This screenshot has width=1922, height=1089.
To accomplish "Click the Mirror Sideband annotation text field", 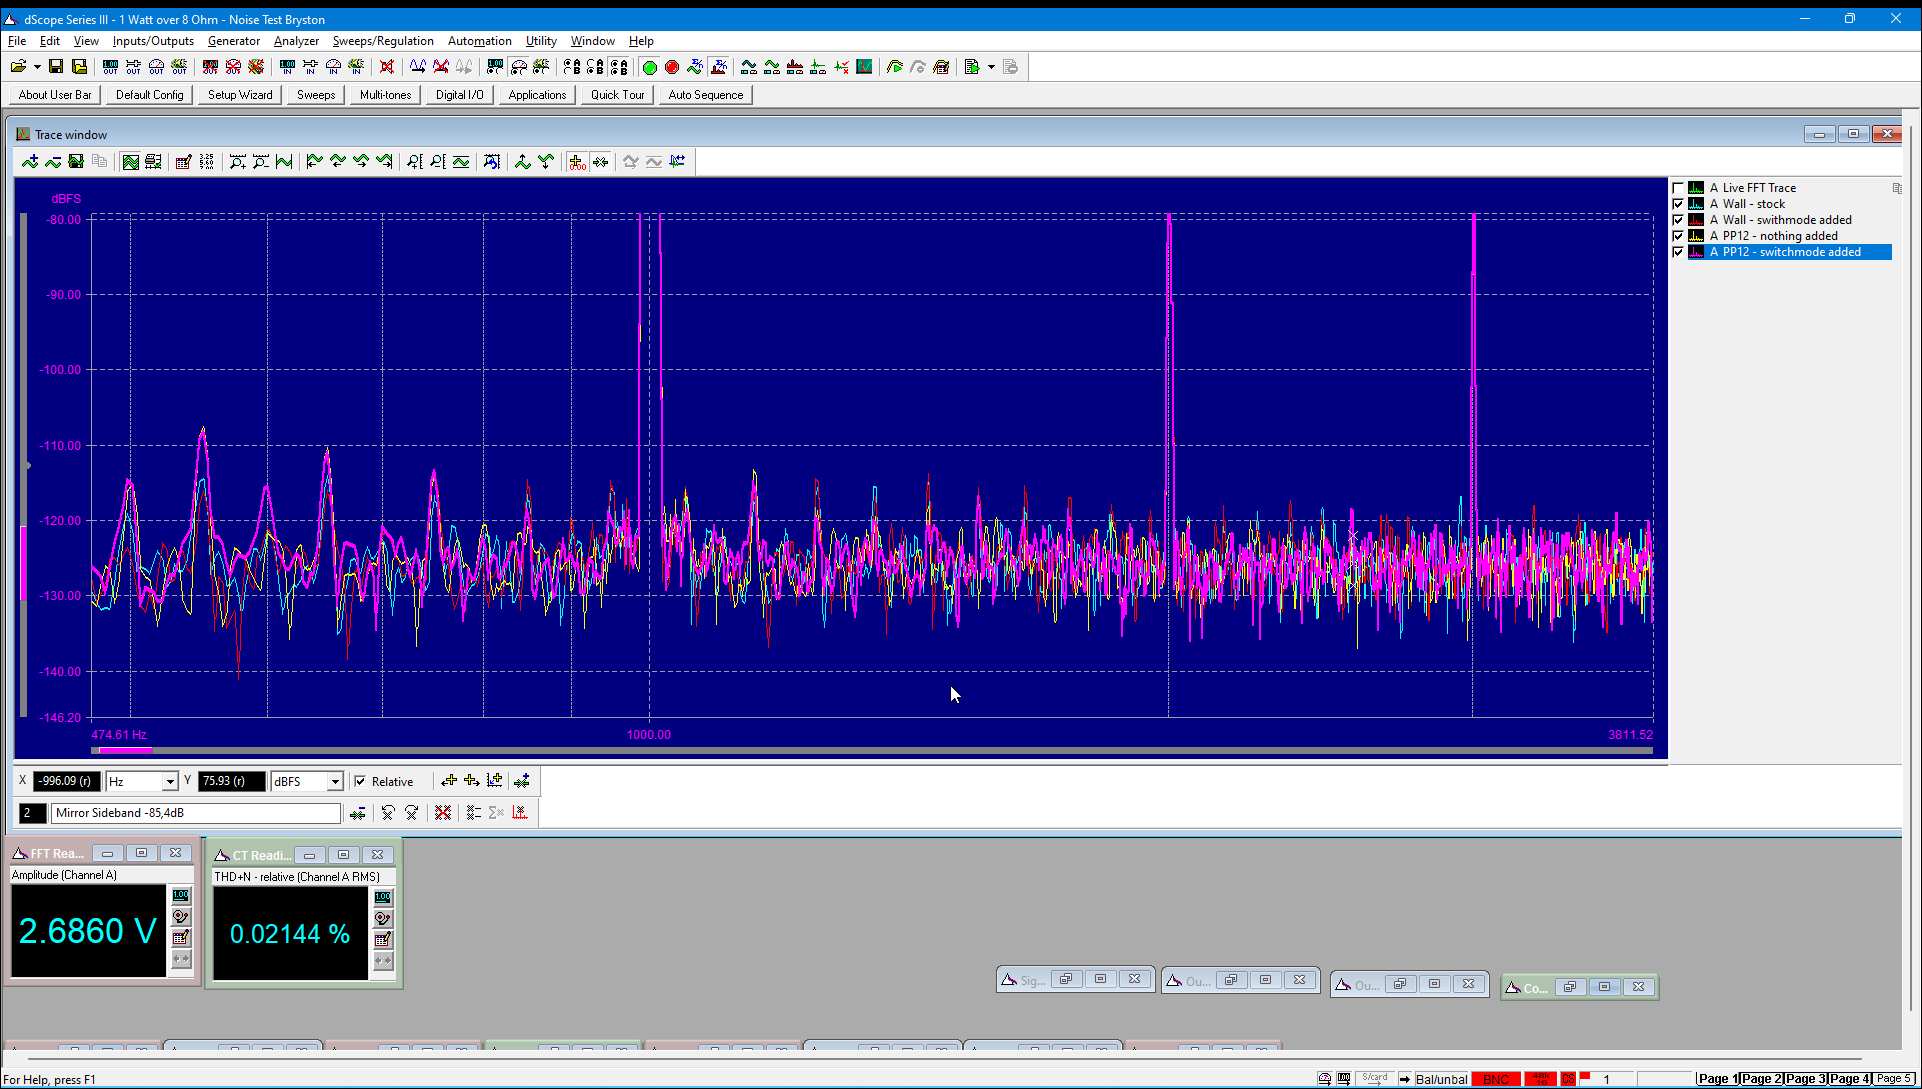I will pyautogui.click(x=196, y=813).
